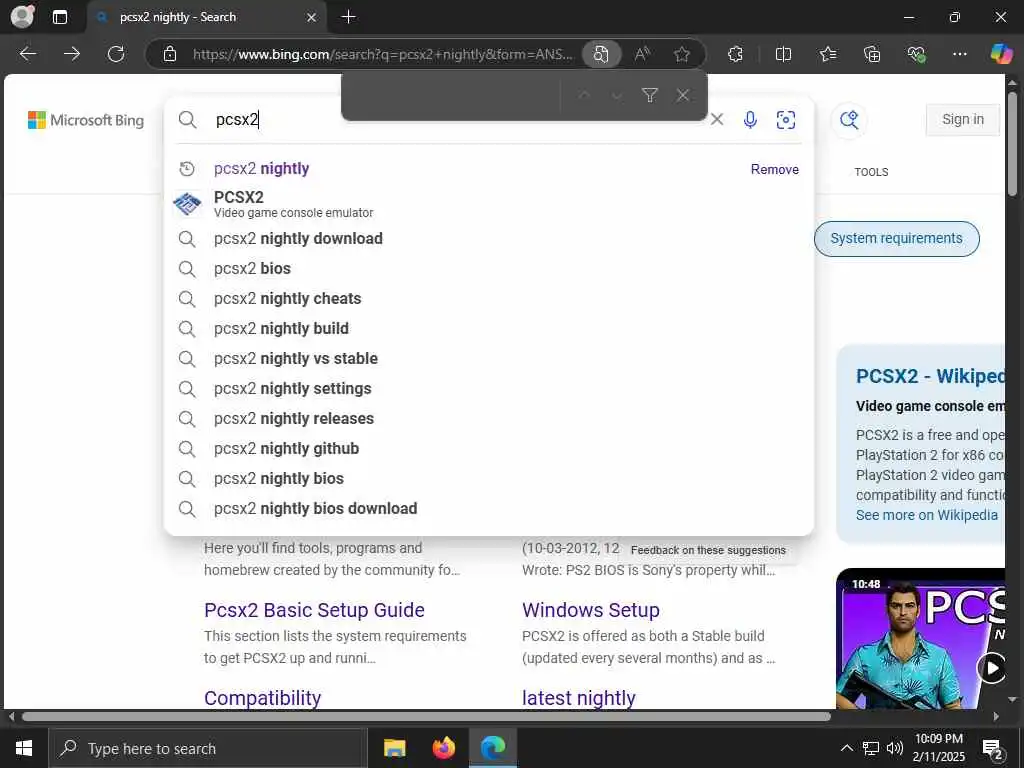The image size is (1024, 768).
Task: Toggle split screen view
Action: point(783,54)
